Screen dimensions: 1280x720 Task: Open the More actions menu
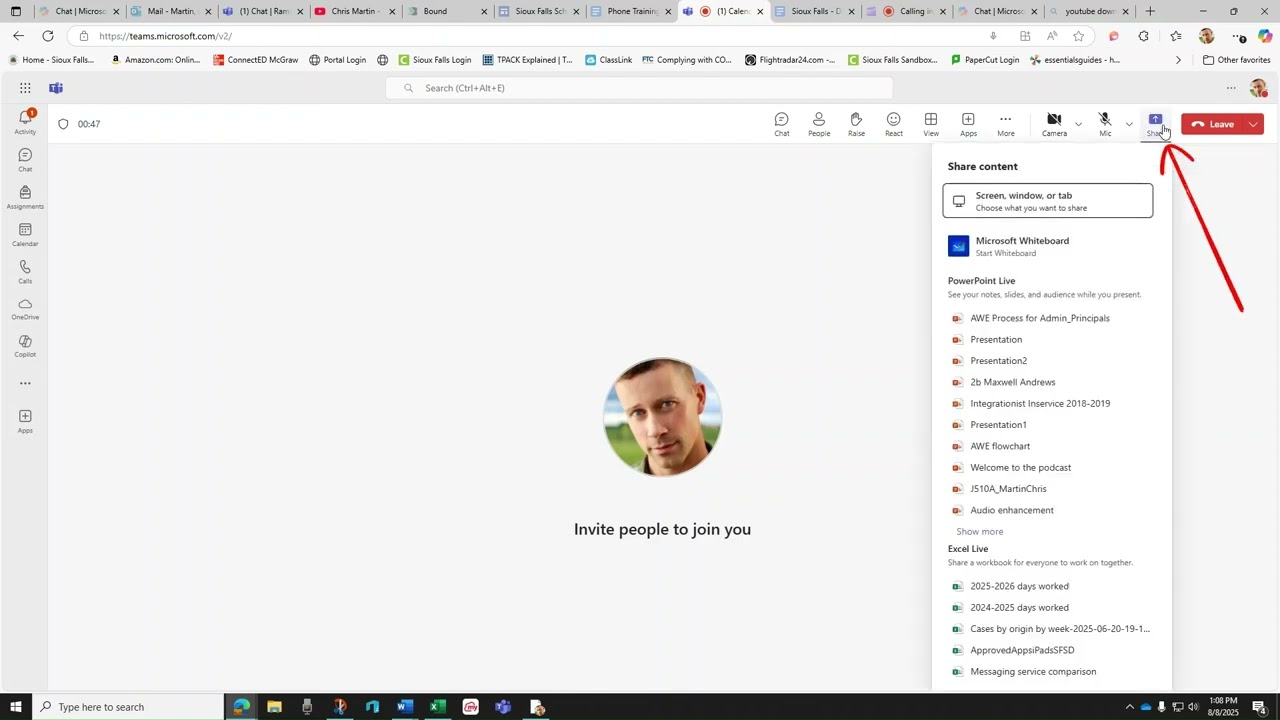tap(1006, 124)
